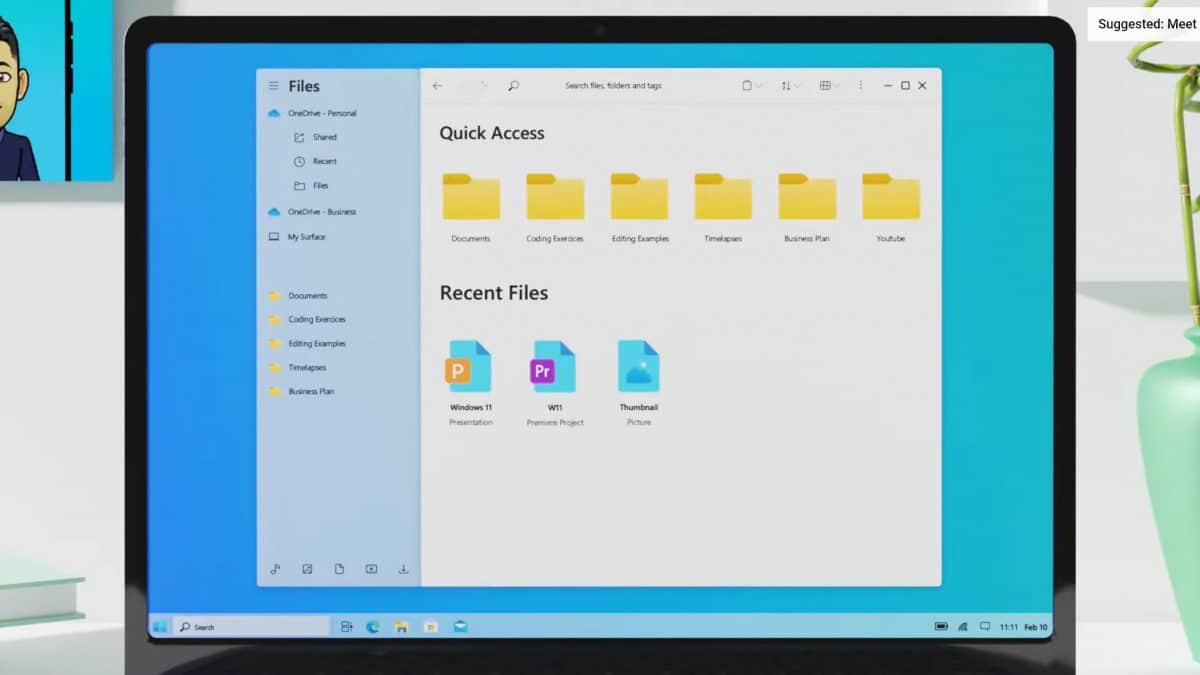Open the sort order dropdown

[x=789, y=86]
